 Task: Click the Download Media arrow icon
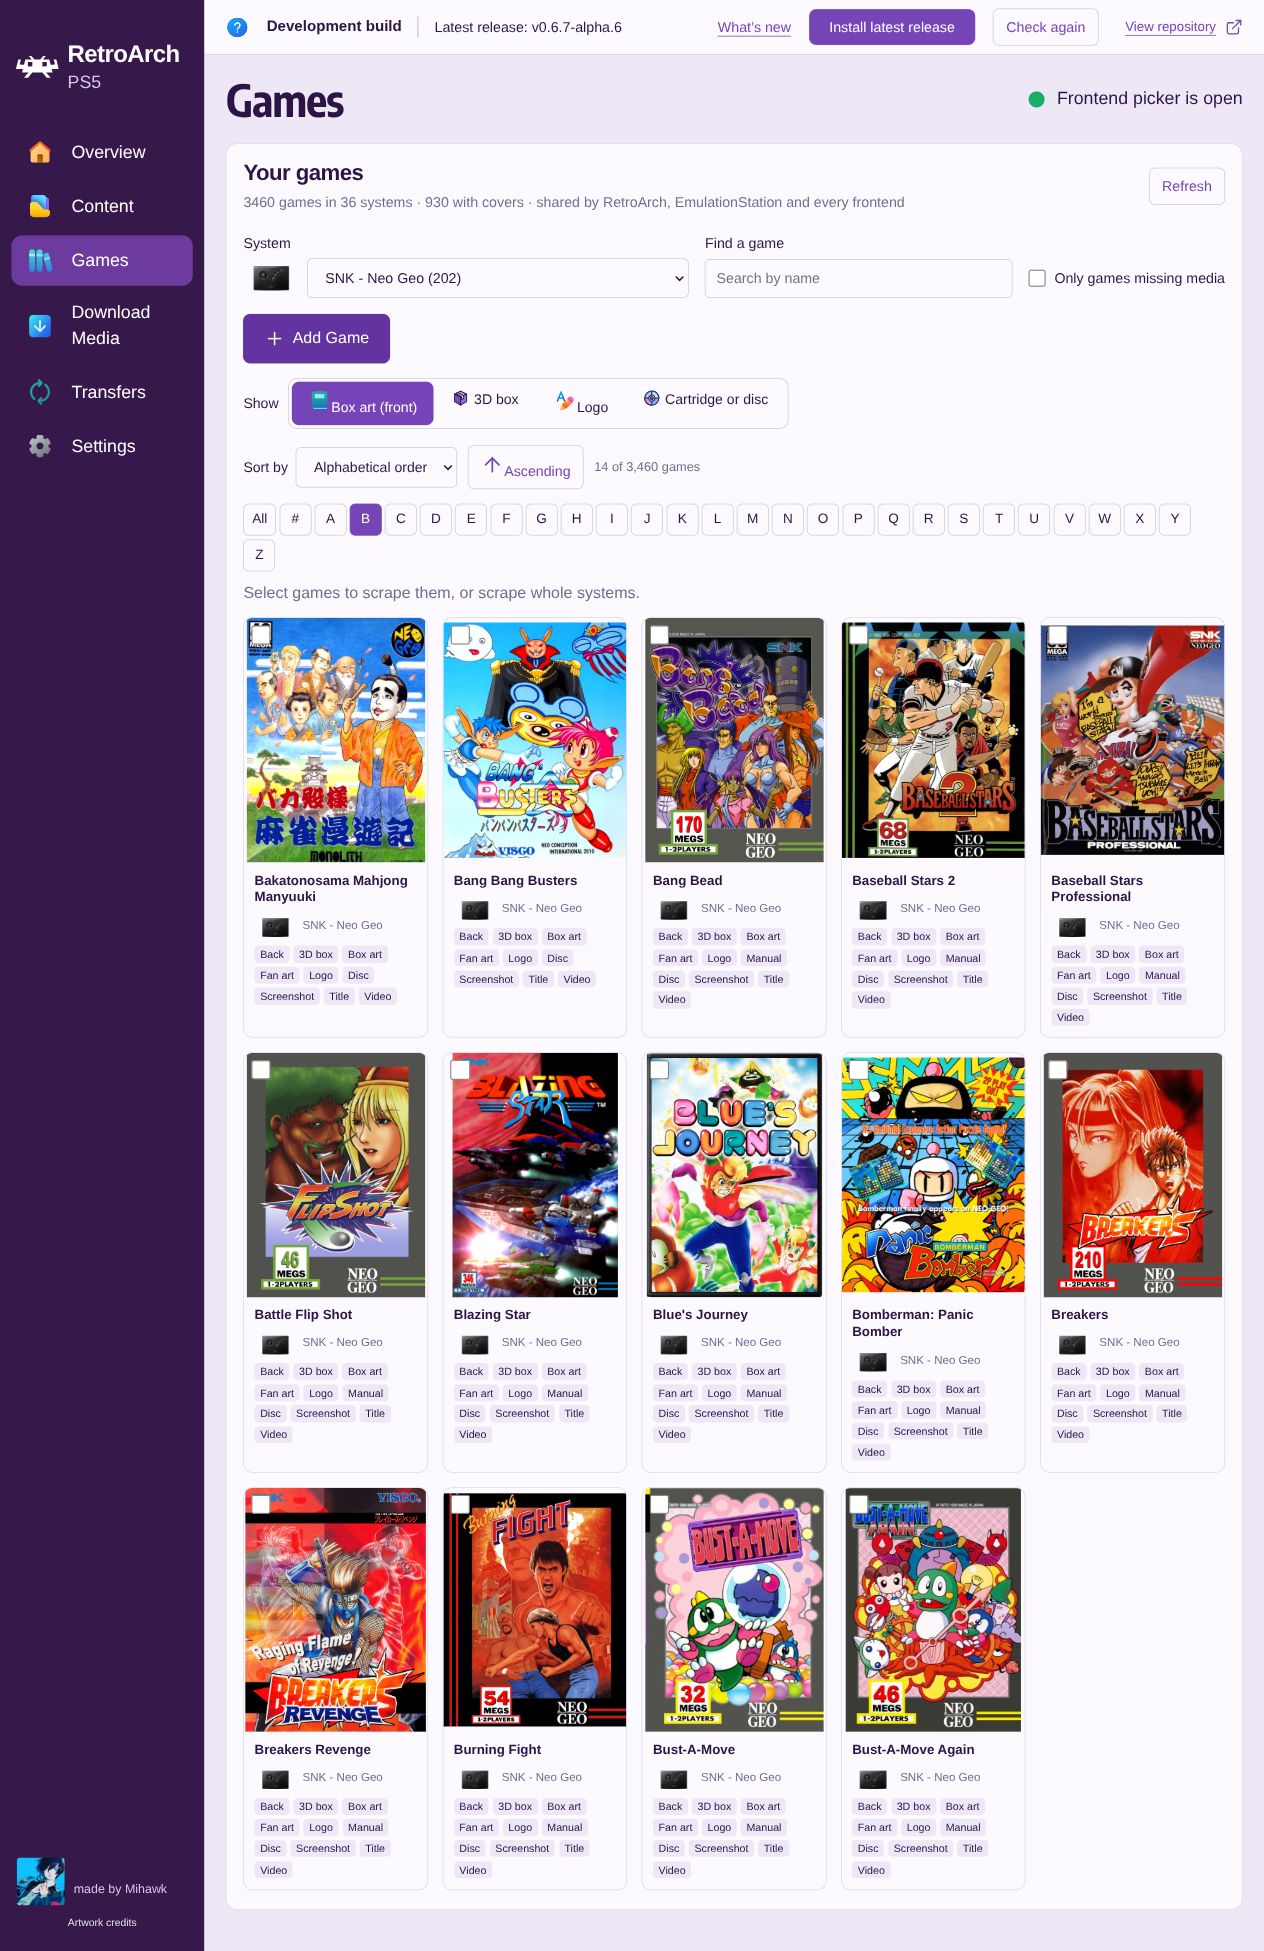pos(40,325)
